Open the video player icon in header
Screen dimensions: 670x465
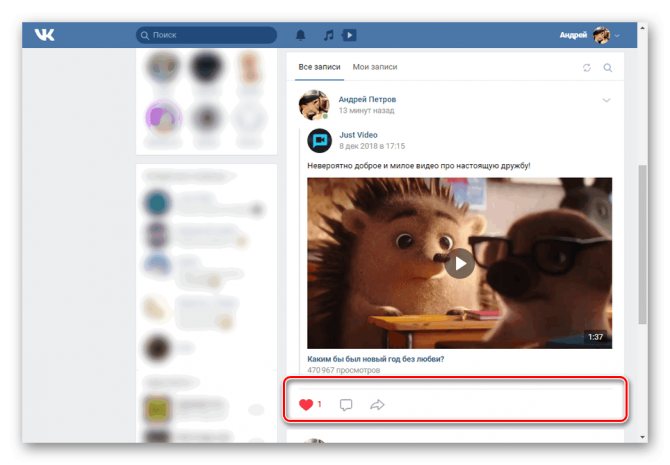350,35
